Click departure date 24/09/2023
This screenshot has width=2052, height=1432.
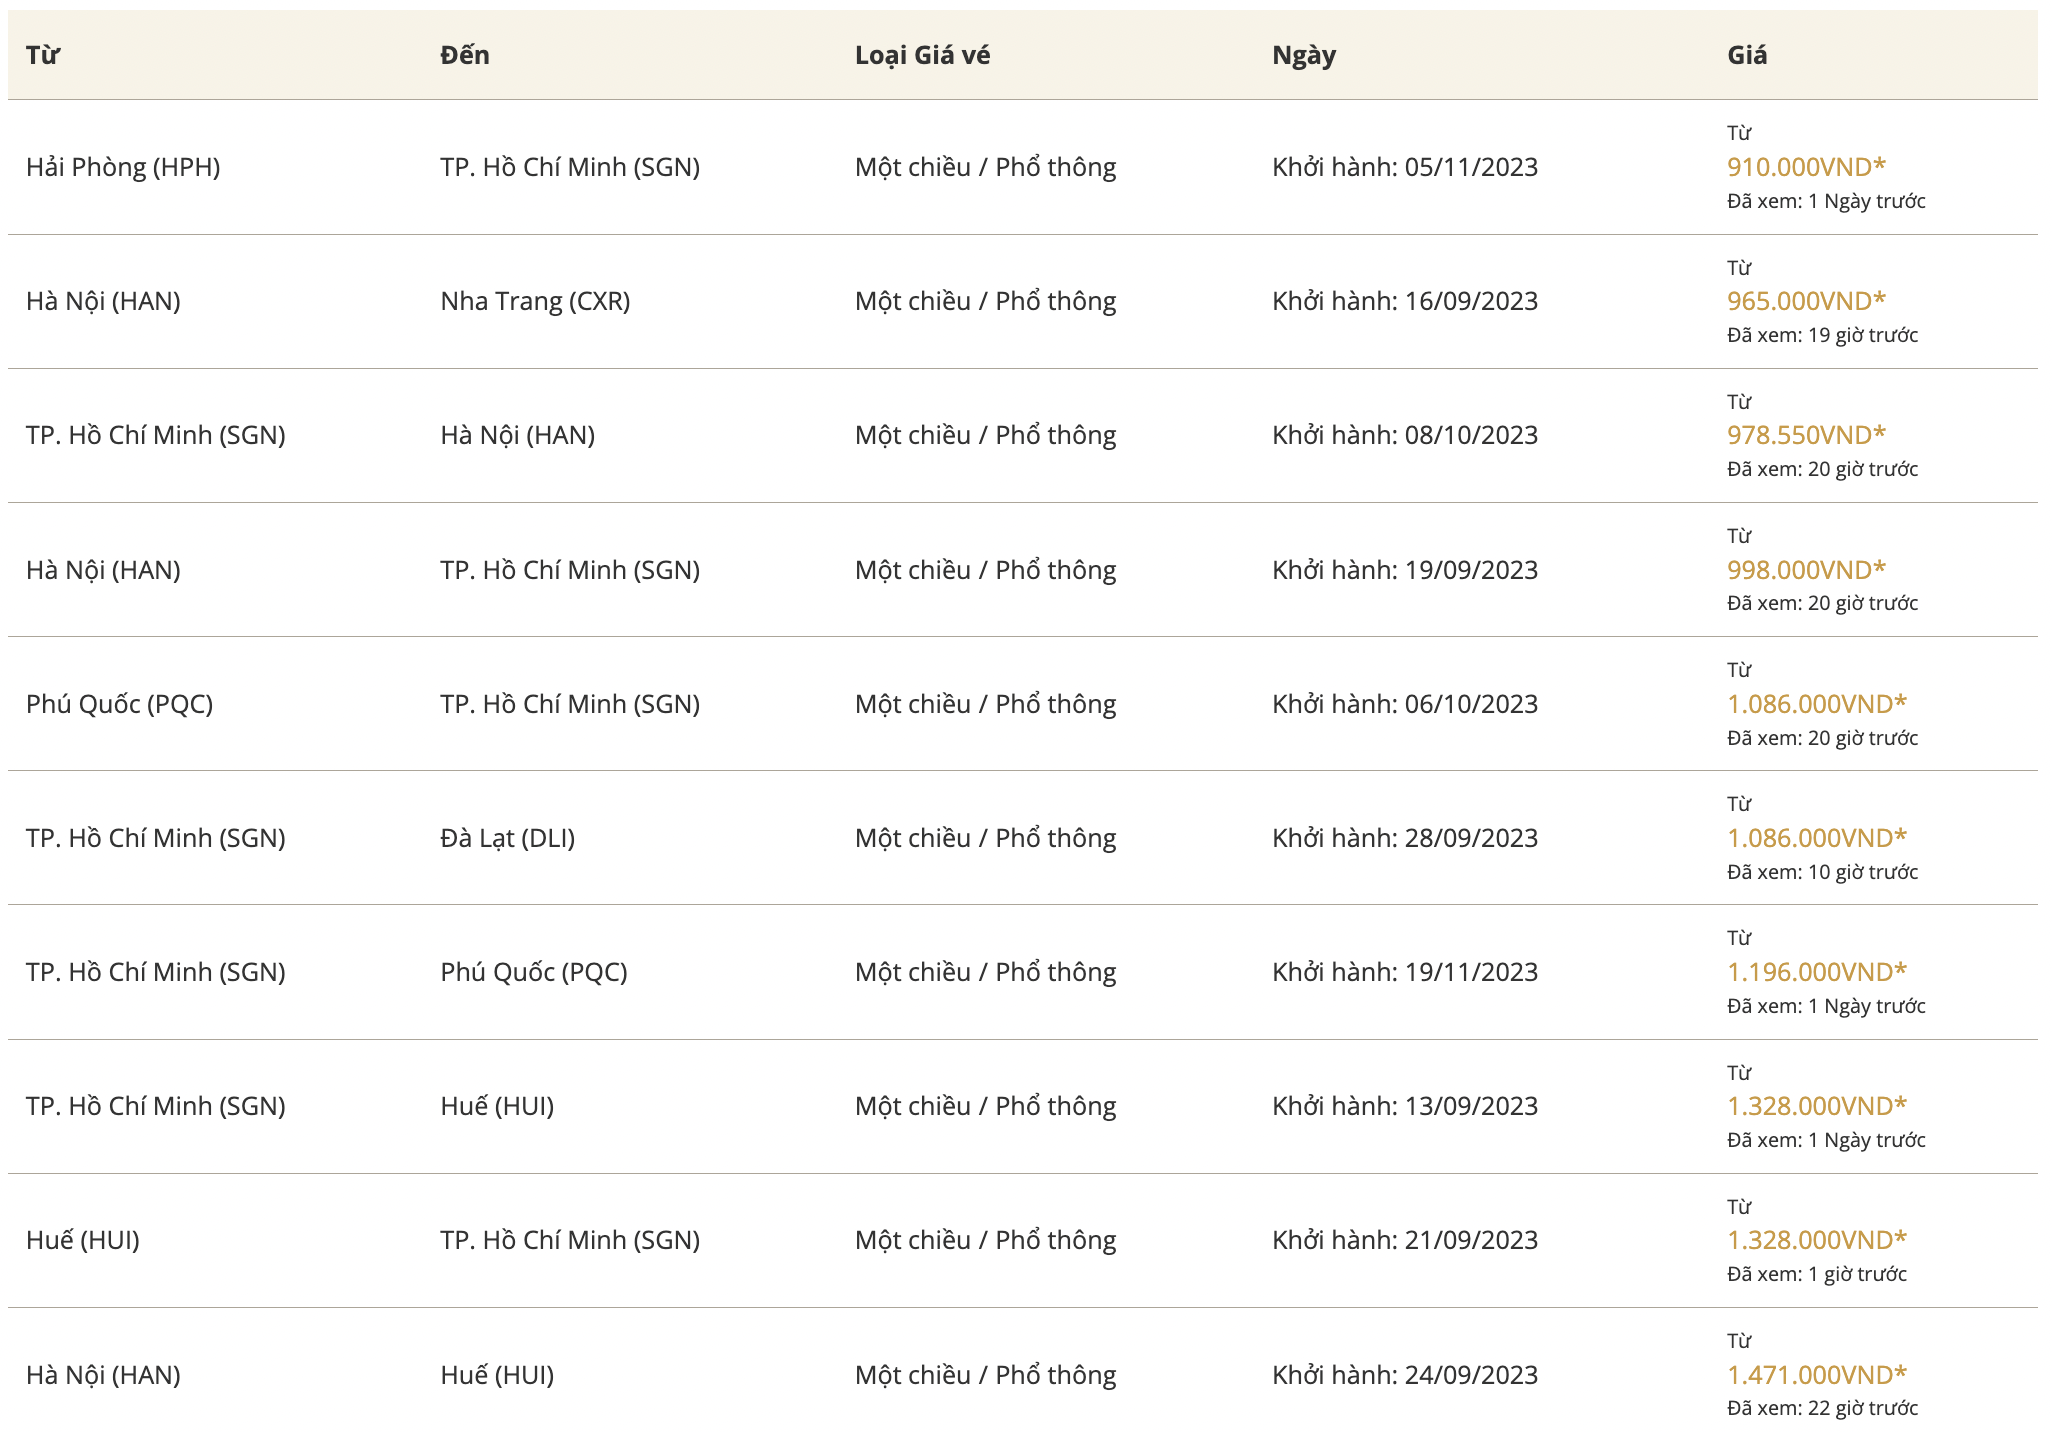[1405, 1375]
